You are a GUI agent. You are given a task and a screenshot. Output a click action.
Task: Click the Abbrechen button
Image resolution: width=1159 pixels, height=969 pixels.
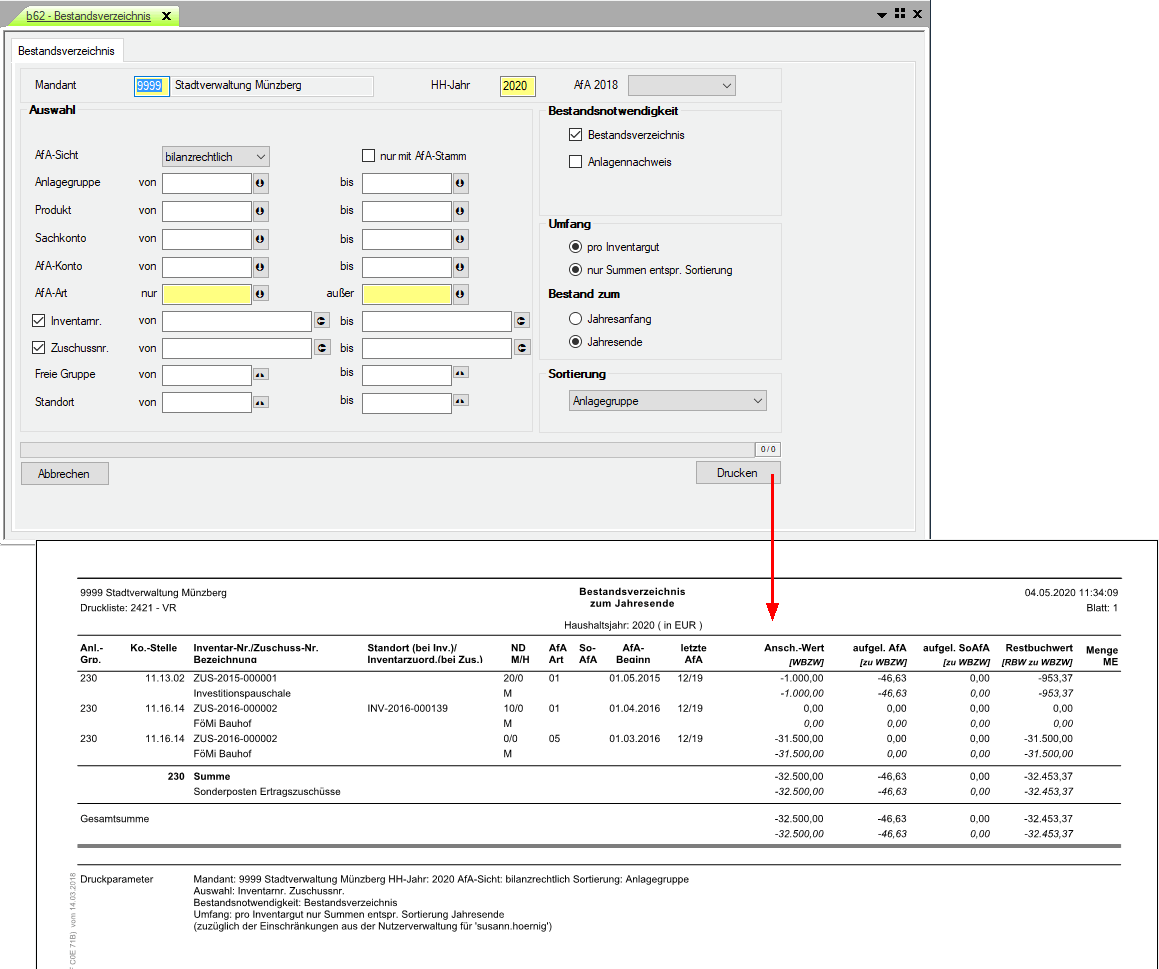click(64, 474)
